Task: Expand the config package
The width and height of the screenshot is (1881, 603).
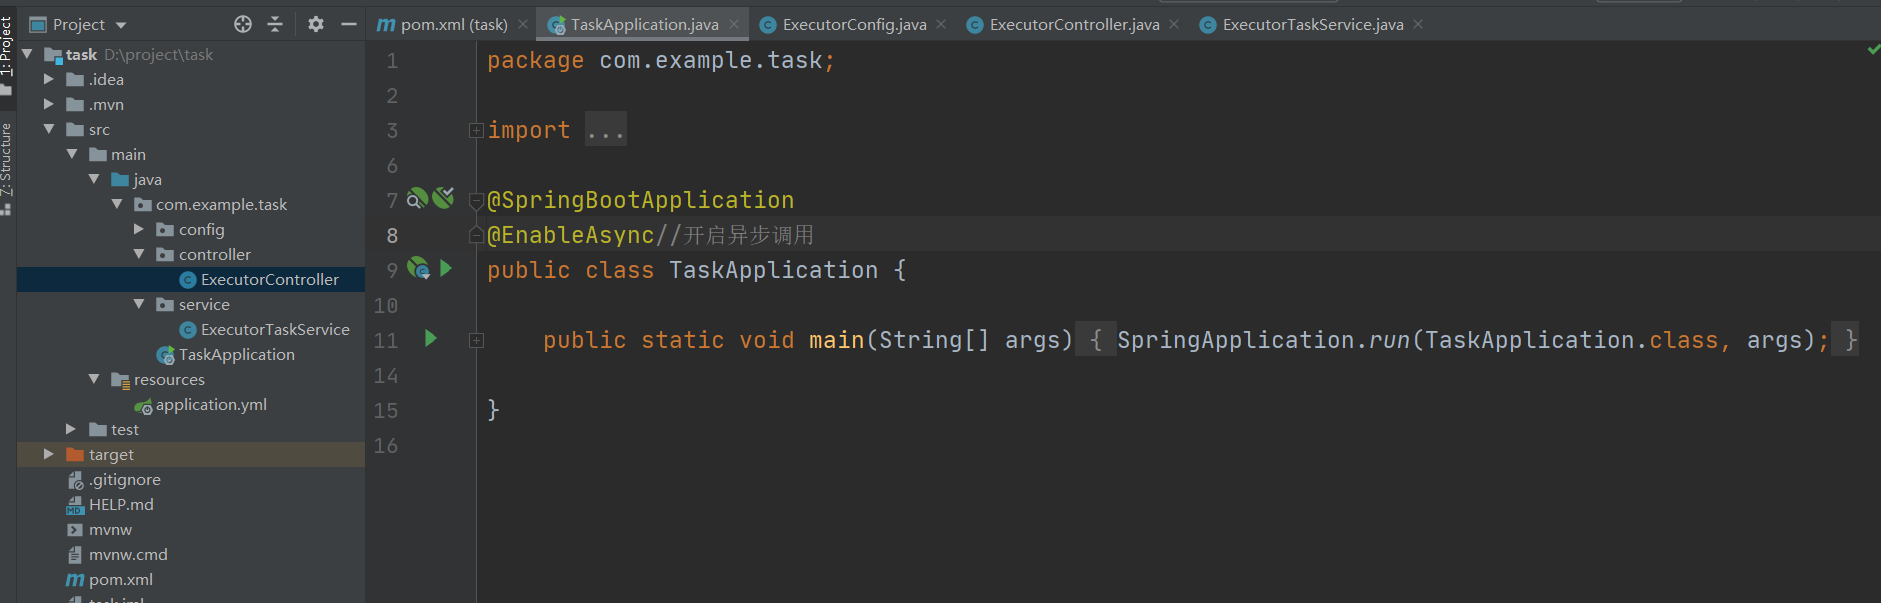Action: tap(139, 229)
